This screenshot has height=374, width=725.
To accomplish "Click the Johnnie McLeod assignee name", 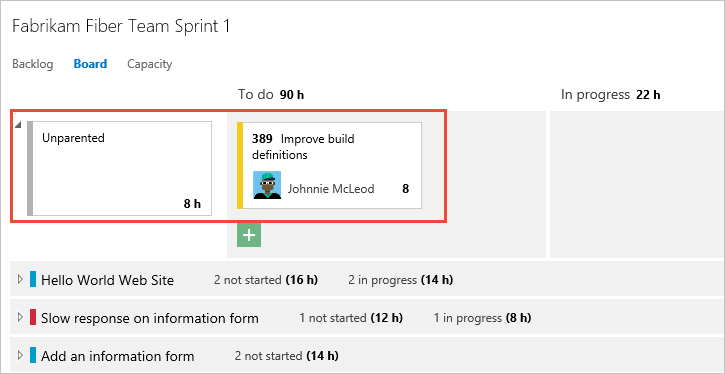I will (331, 189).
